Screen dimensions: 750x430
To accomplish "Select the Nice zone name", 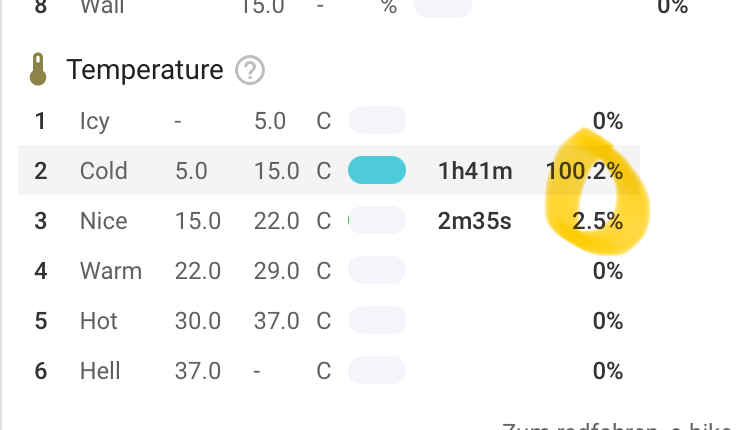I will coord(103,220).
